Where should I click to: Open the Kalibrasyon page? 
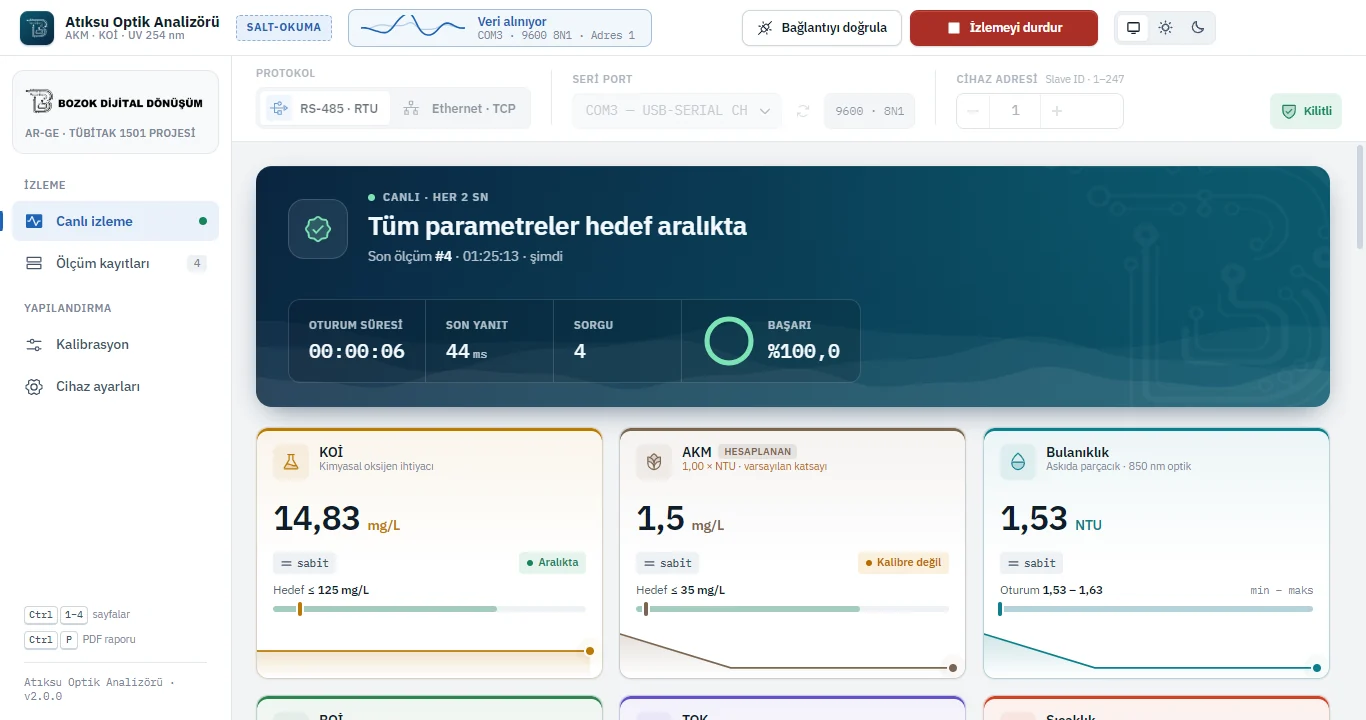tap(115, 344)
